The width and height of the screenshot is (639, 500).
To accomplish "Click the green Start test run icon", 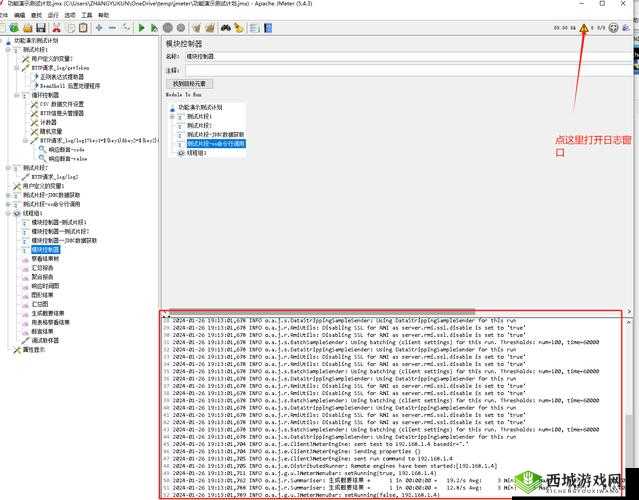I will tap(142, 28).
